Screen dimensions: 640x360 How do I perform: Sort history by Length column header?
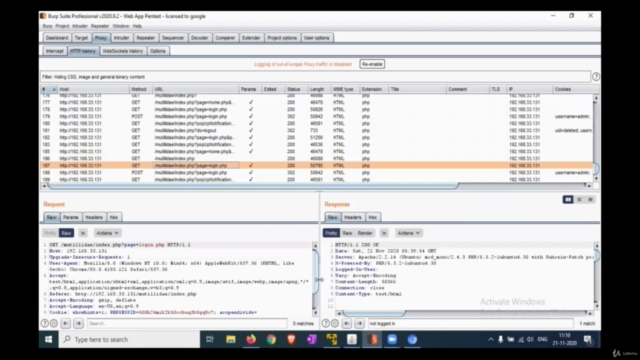coord(317,89)
